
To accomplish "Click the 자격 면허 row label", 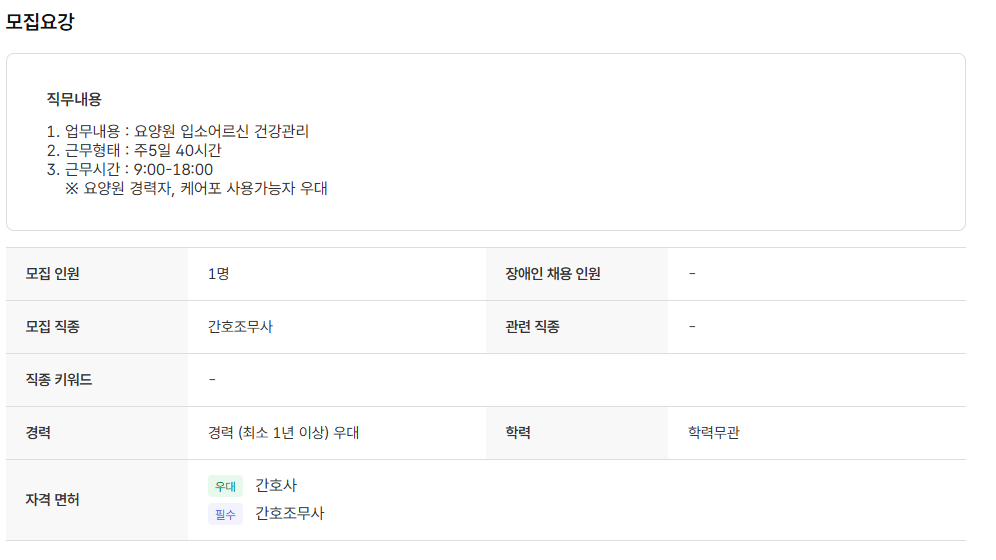I will (x=53, y=499).
